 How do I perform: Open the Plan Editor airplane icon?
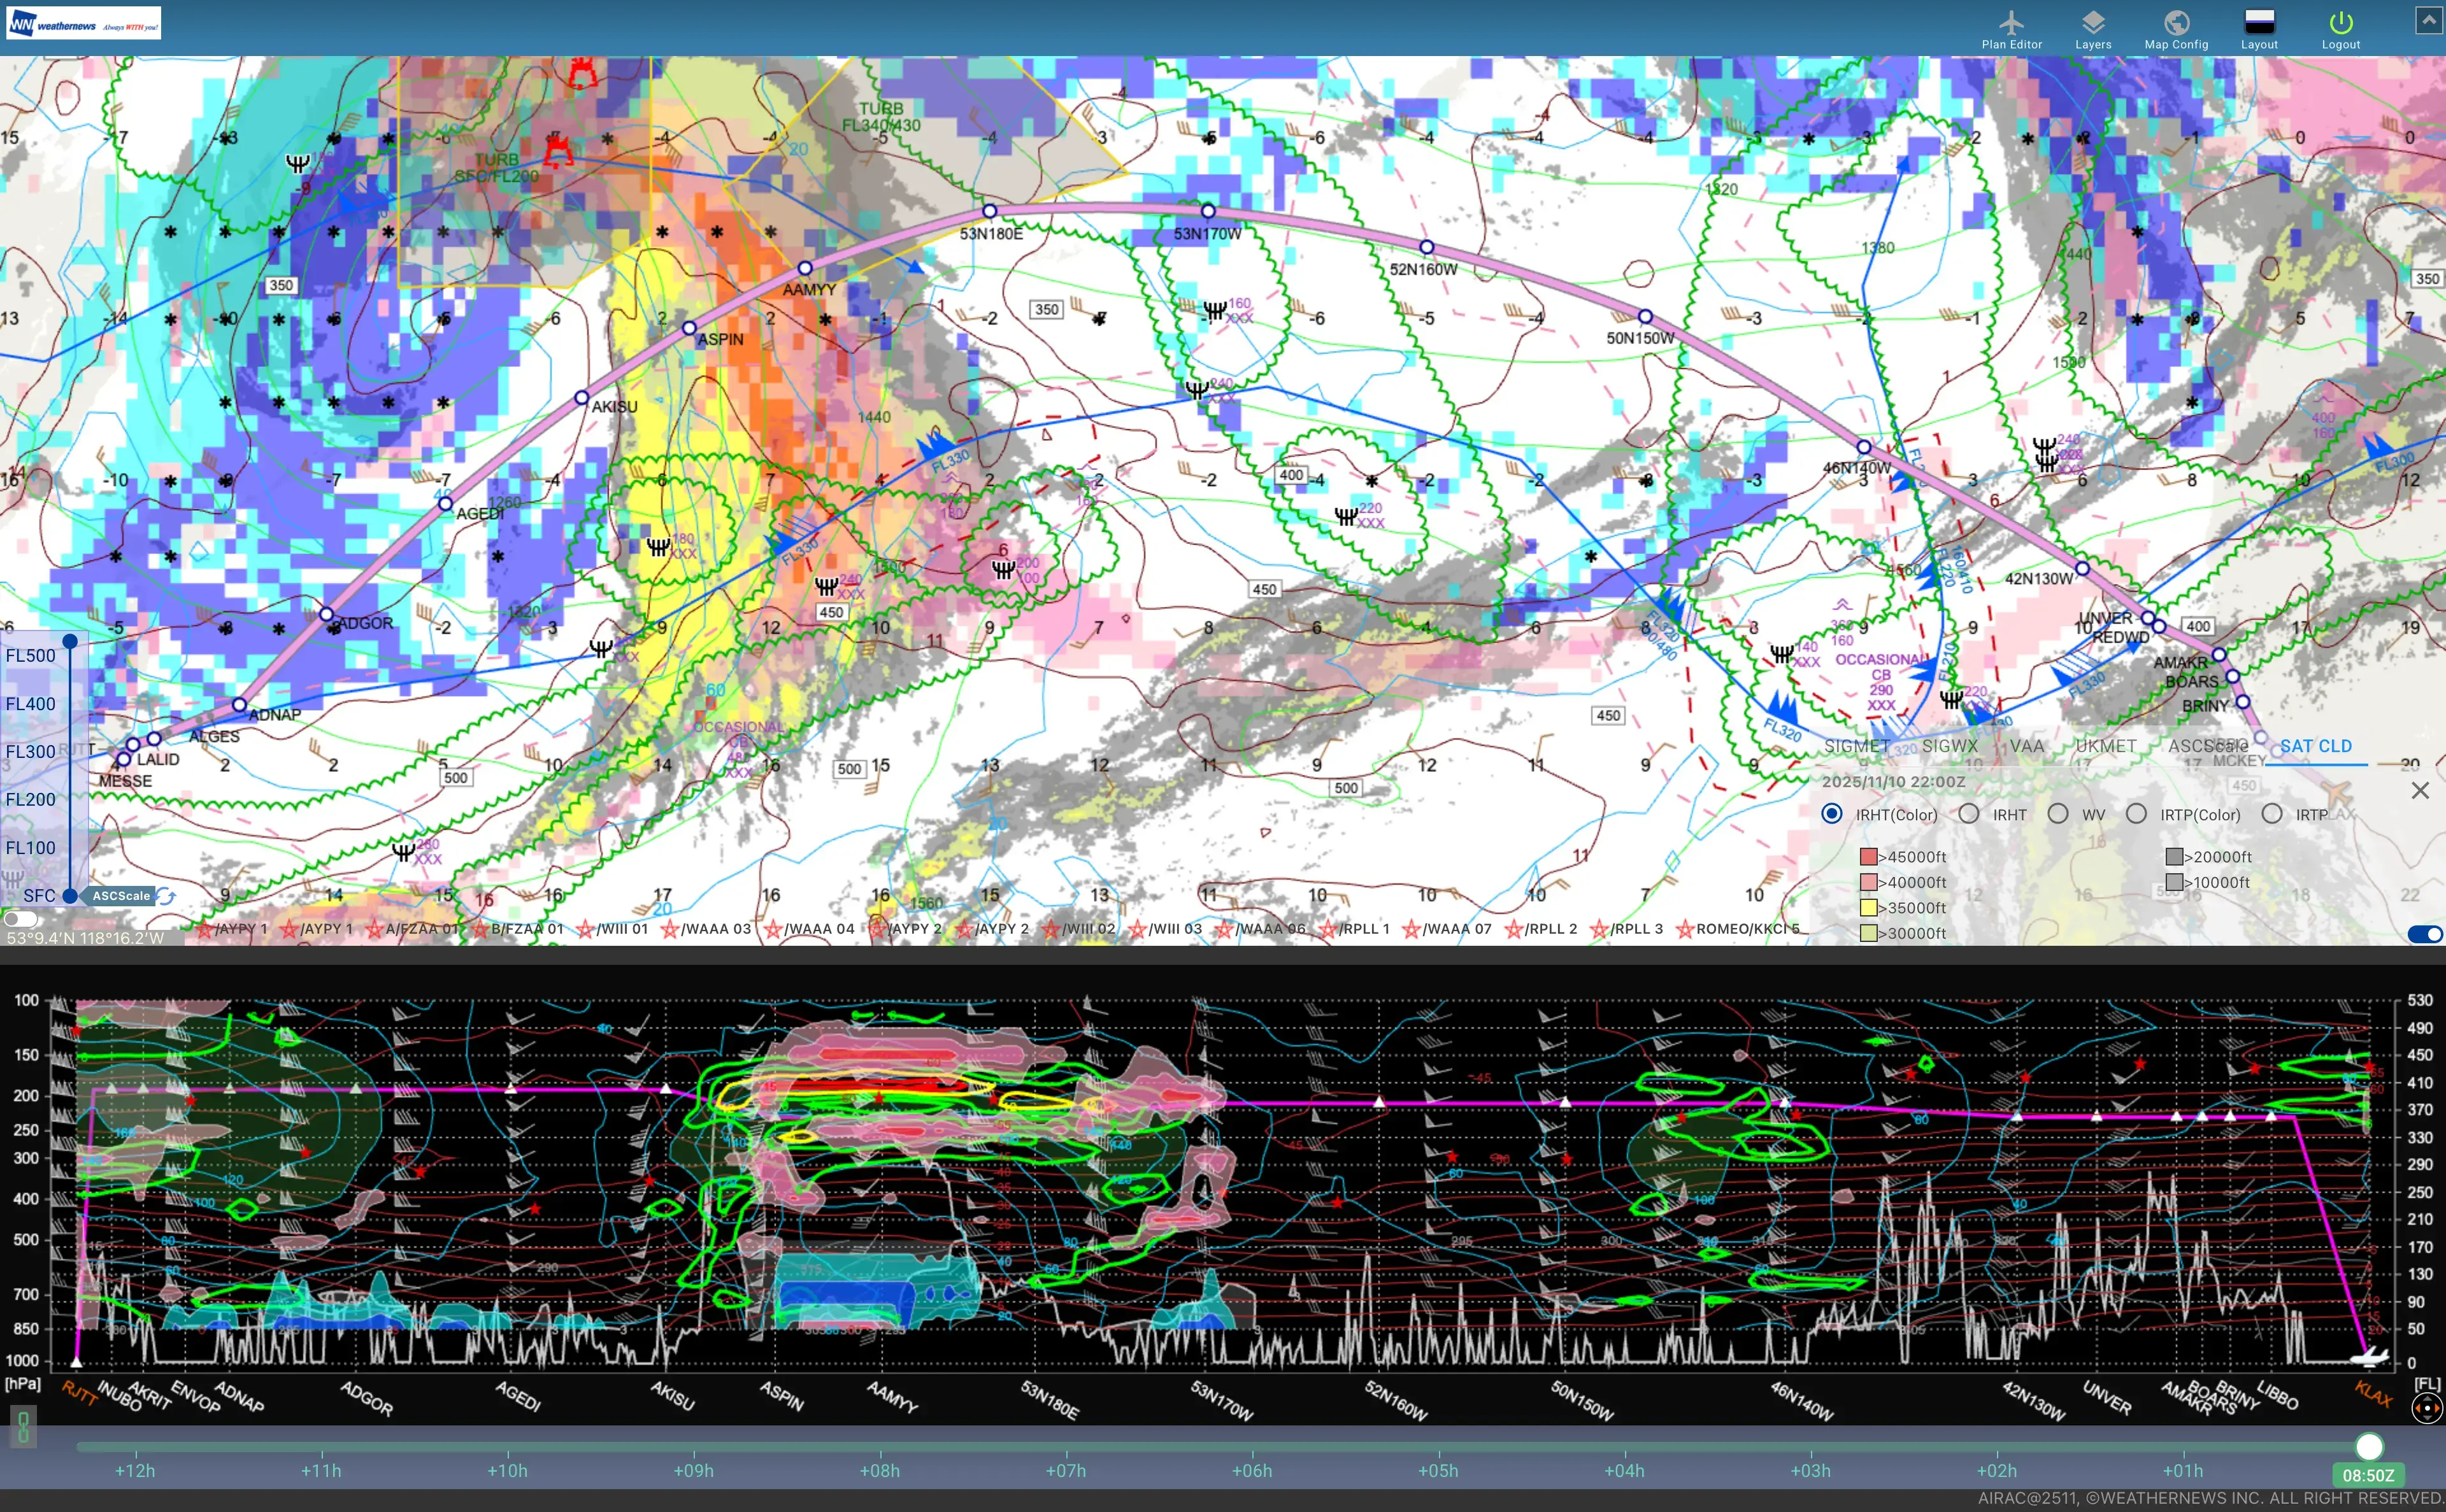pyautogui.click(x=2011, y=23)
